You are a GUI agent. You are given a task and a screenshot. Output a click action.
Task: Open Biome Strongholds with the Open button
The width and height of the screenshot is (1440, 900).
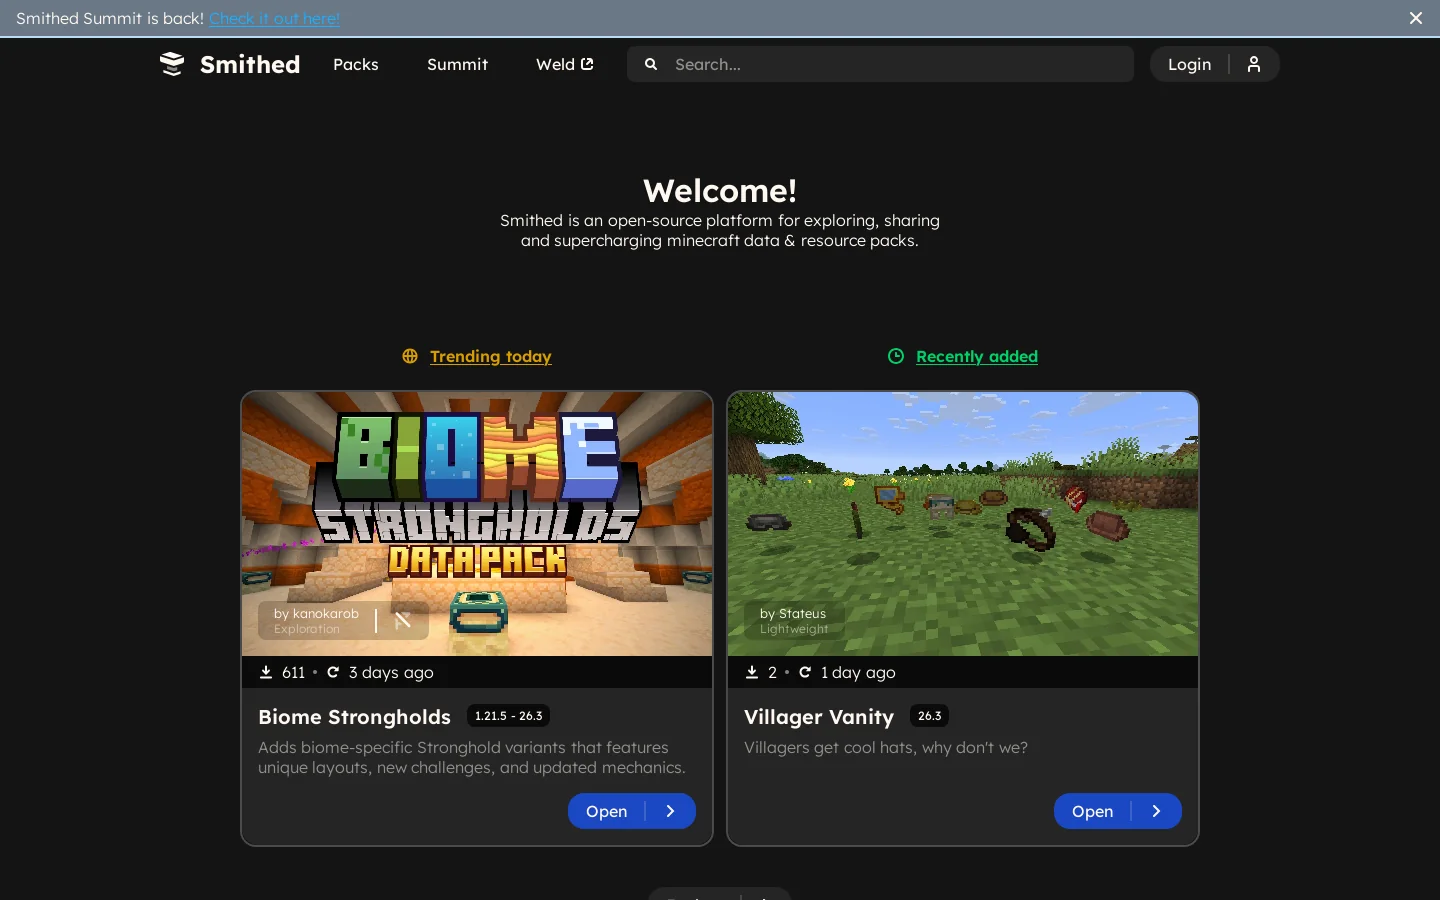pyautogui.click(x=632, y=811)
